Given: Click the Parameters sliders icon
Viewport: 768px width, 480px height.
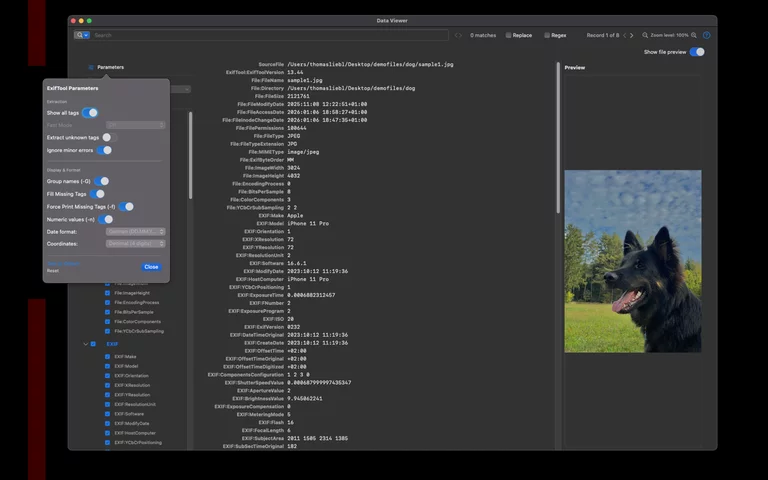Looking at the screenshot, I should (90, 67).
